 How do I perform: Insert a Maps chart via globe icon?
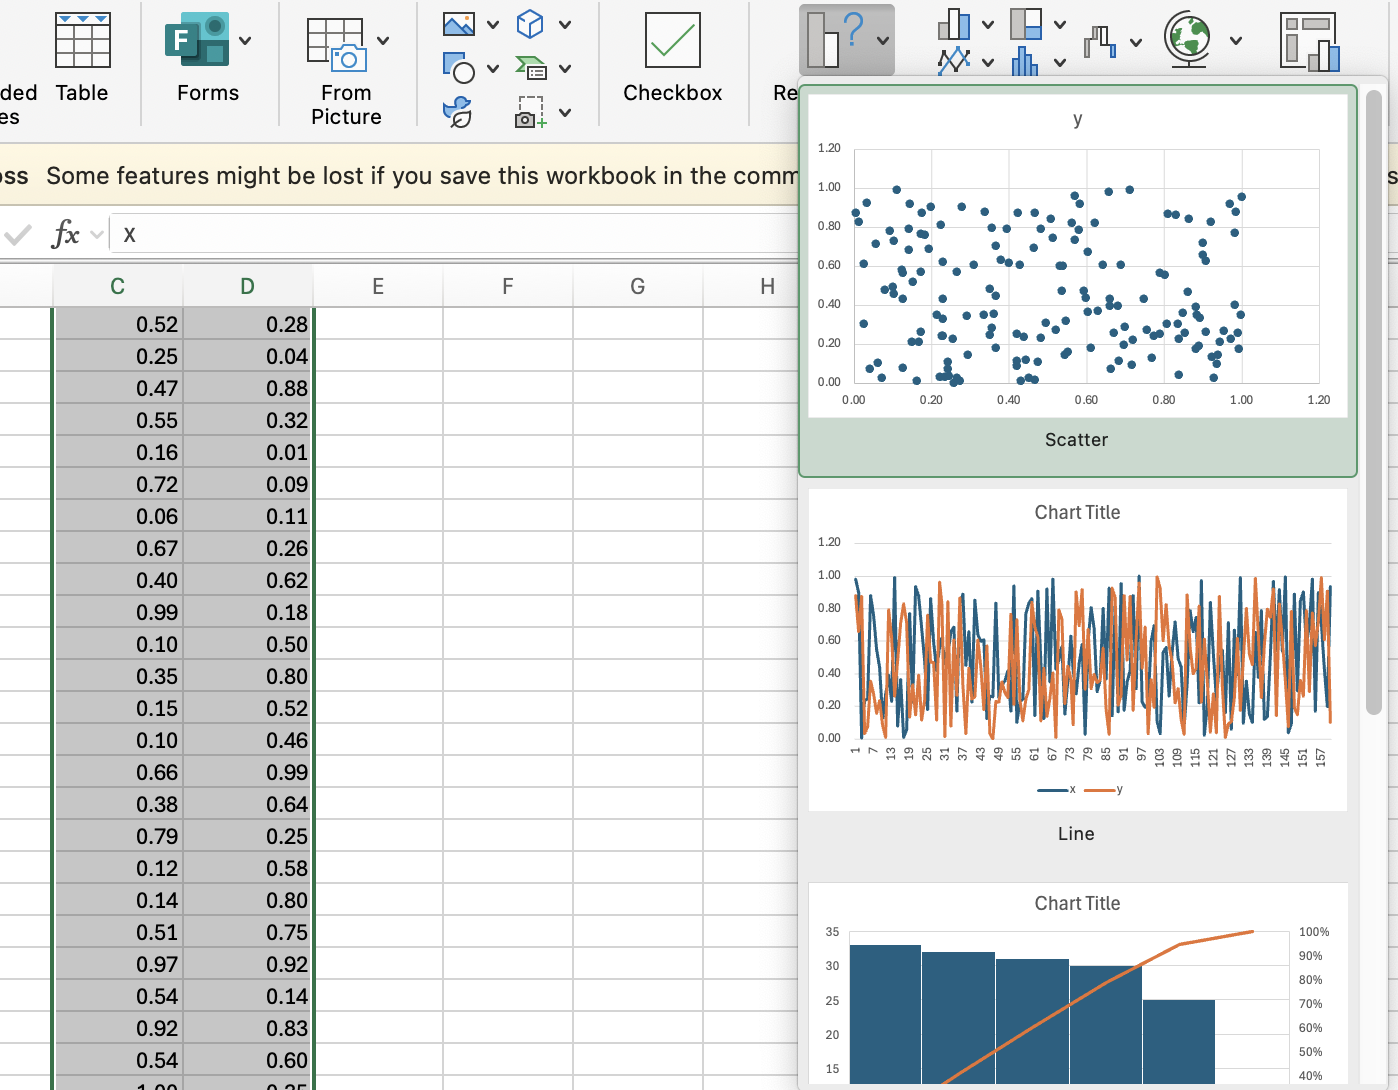point(1188,40)
